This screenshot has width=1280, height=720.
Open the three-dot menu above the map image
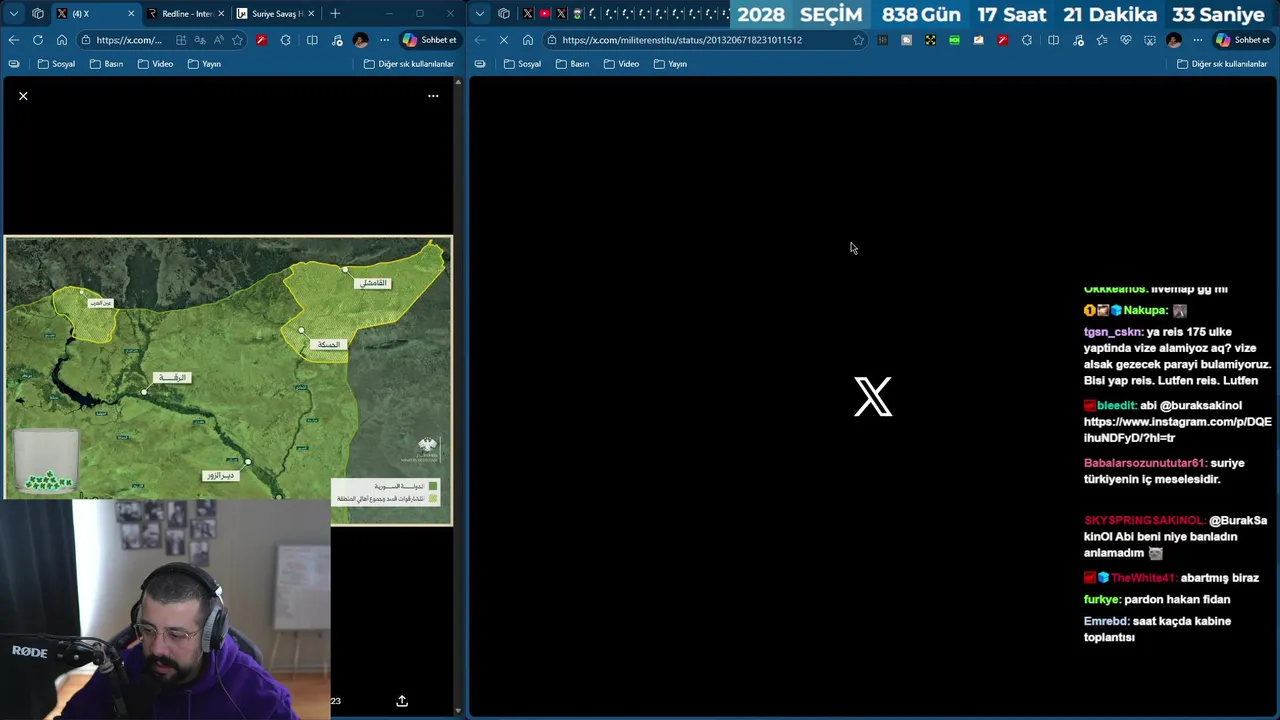pyautogui.click(x=433, y=96)
